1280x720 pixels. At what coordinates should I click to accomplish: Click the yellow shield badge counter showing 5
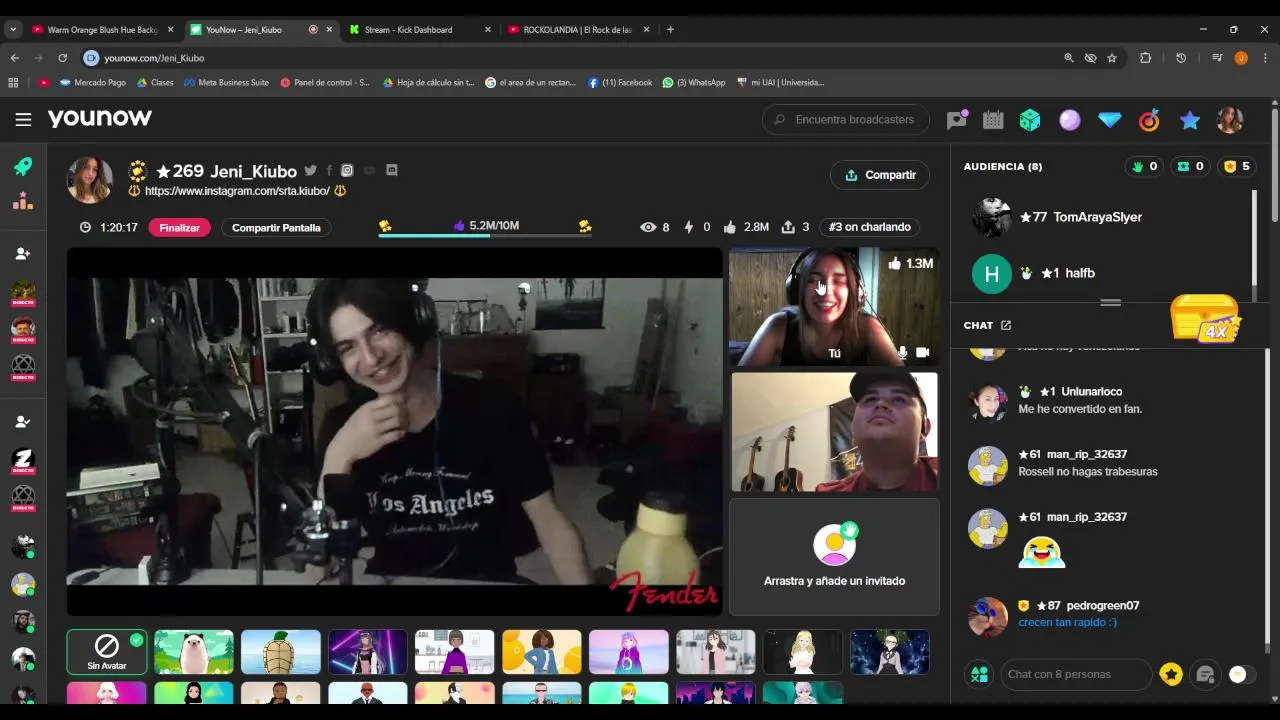point(1237,167)
